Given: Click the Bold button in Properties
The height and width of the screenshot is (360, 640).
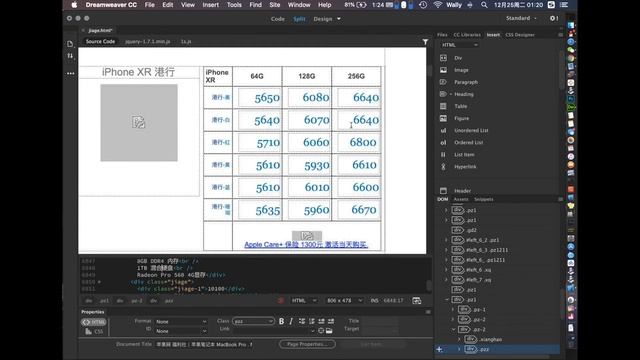Looking at the screenshot, I should [281, 321].
